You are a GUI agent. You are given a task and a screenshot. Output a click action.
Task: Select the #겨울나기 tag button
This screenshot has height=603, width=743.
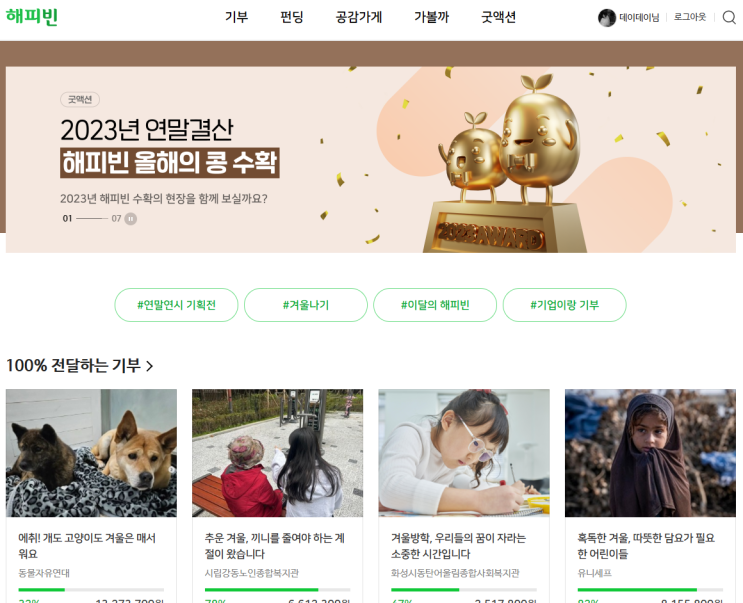point(306,305)
